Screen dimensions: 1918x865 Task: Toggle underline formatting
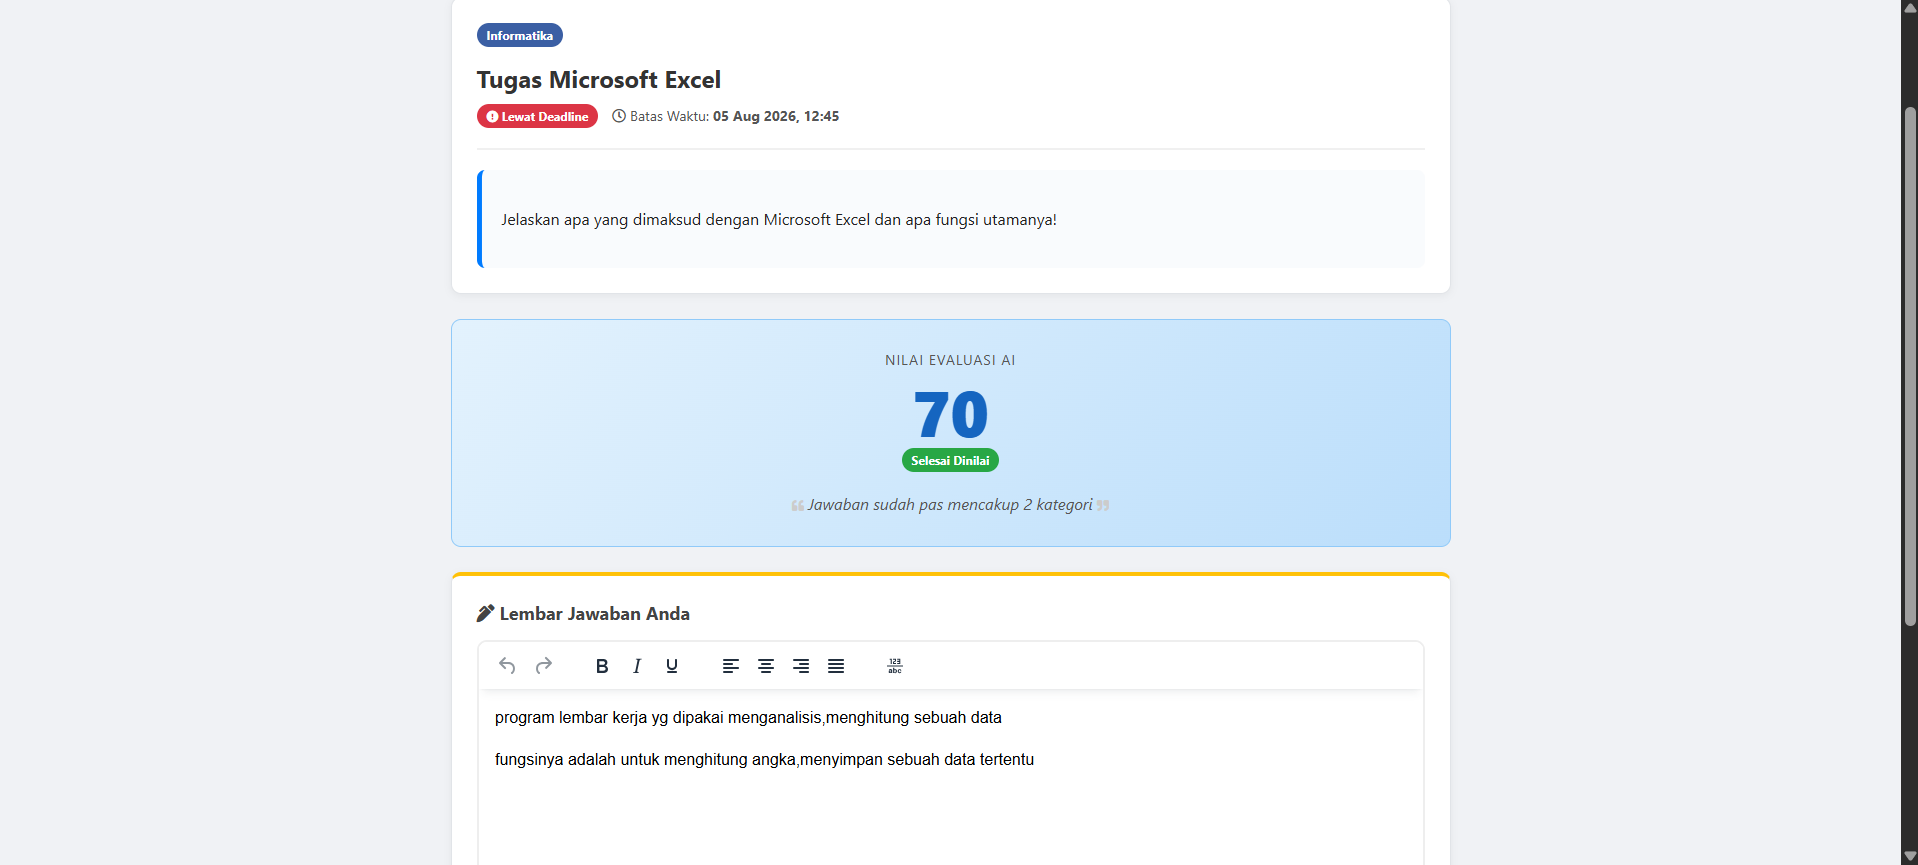[672, 666]
